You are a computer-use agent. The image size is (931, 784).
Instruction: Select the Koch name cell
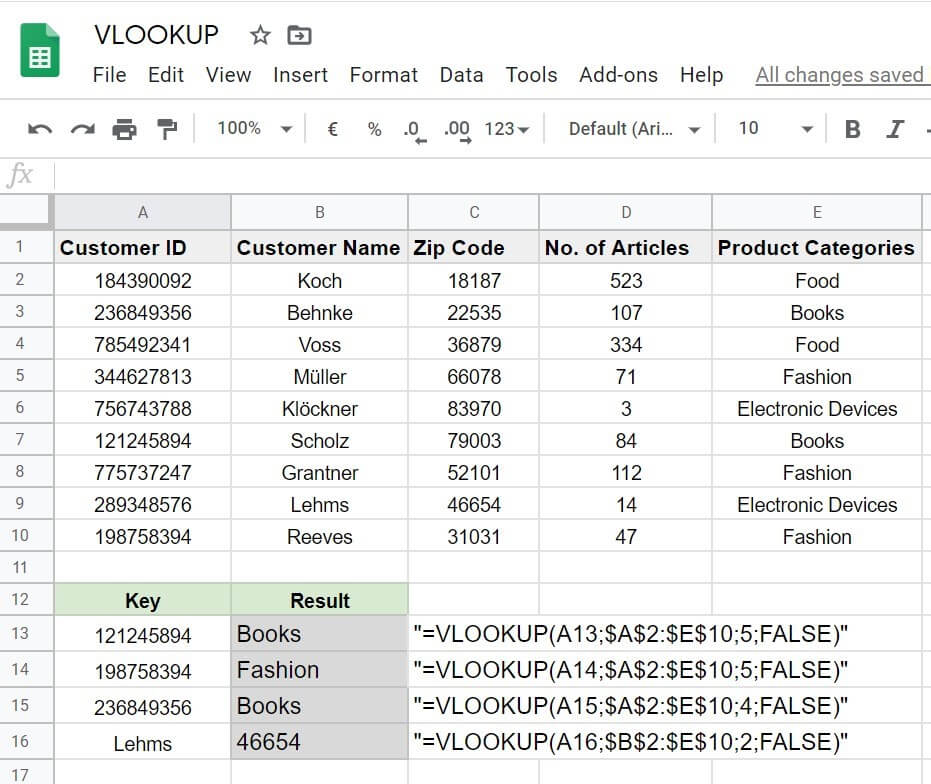click(319, 280)
